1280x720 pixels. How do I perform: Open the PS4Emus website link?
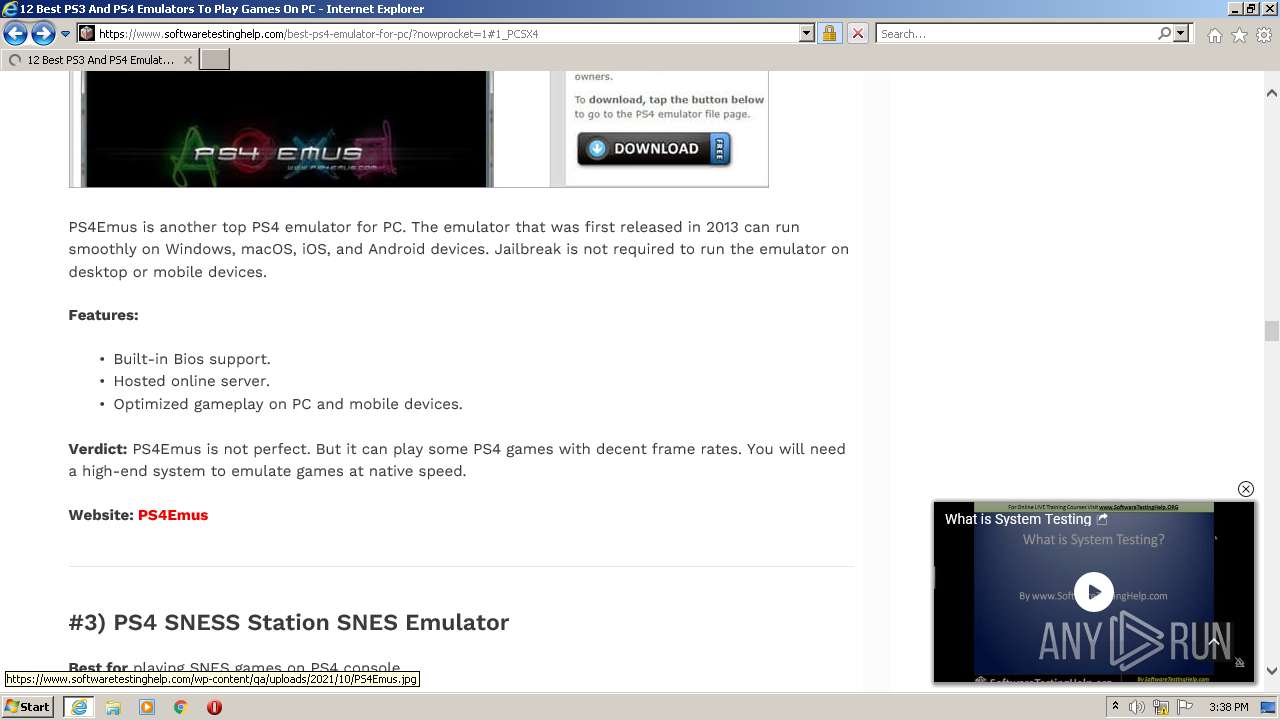pyautogui.click(x=173, y=515)
